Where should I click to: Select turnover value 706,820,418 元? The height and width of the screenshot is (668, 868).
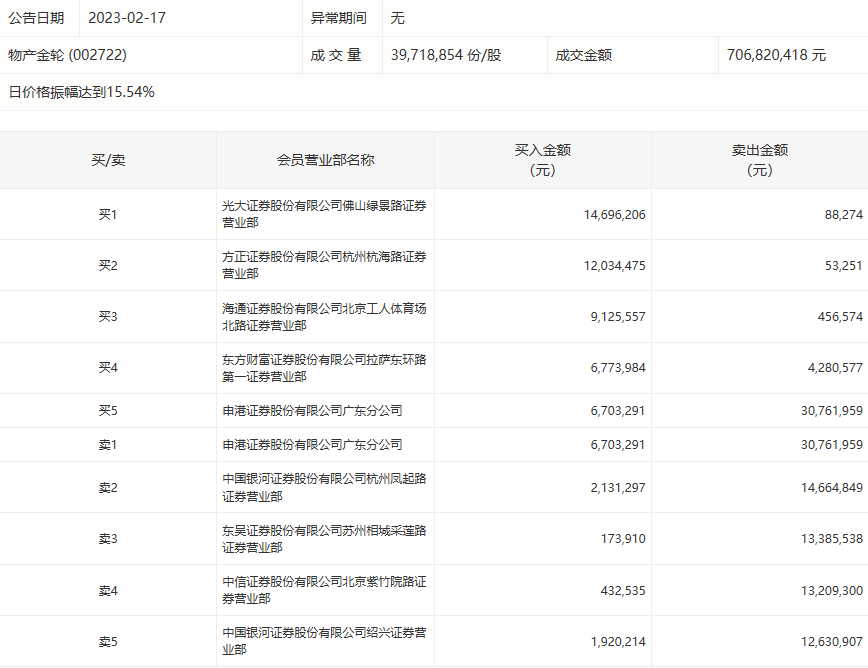click(776, 55)
